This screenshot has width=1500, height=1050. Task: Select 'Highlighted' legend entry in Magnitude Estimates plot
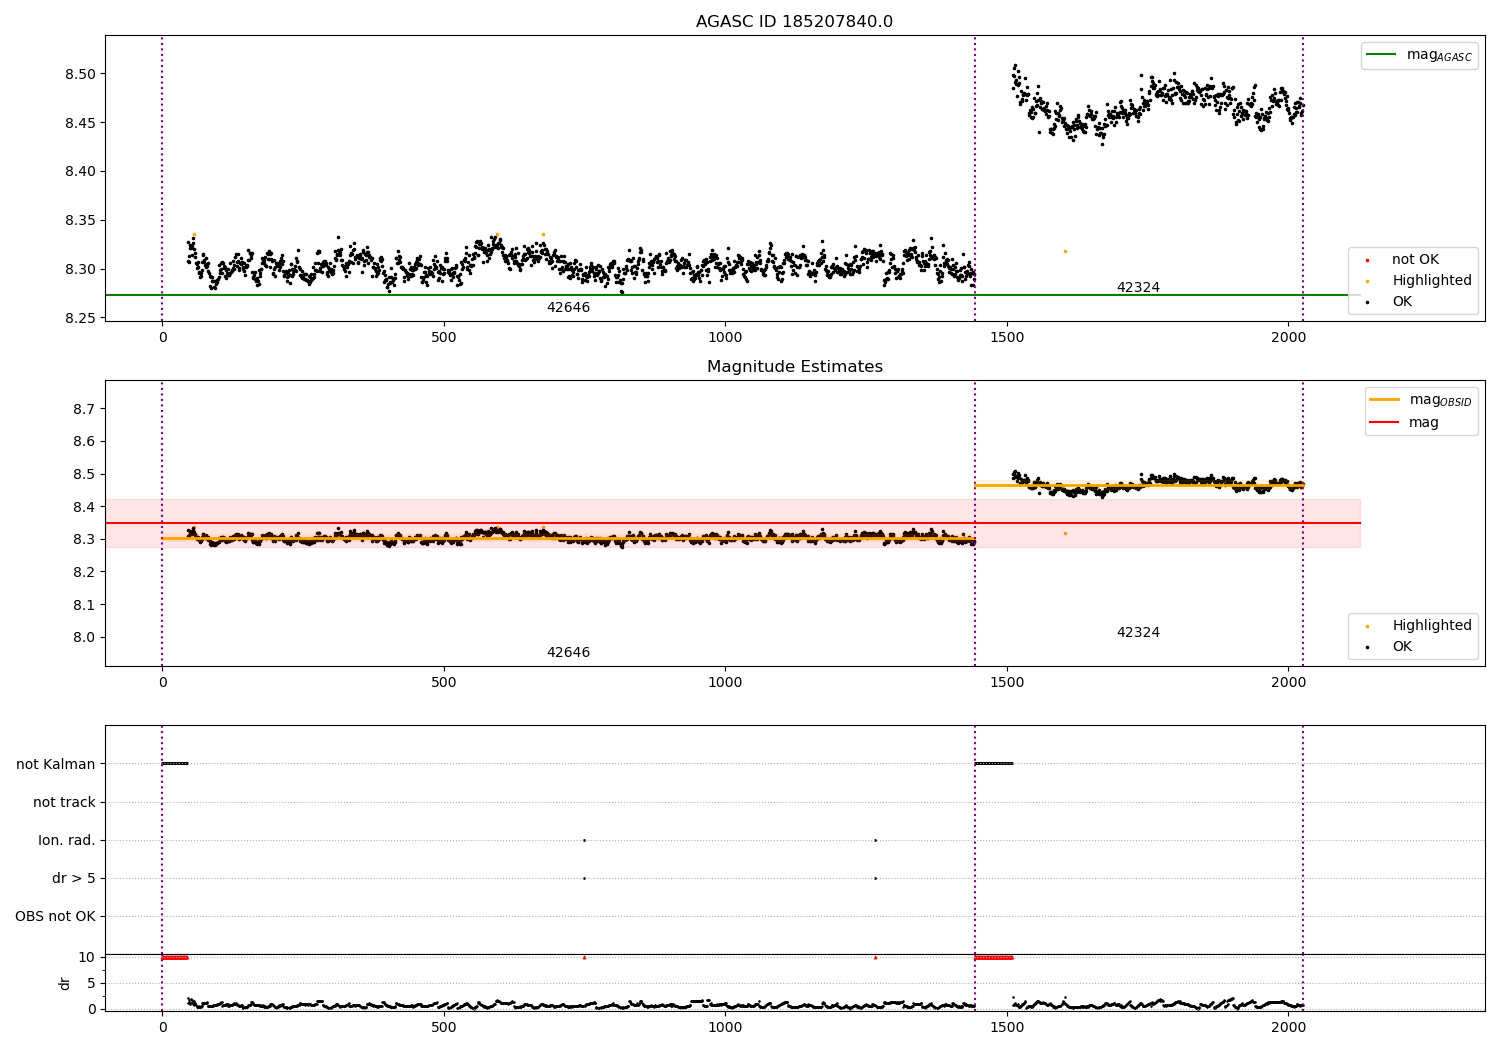coord(1419,626)
